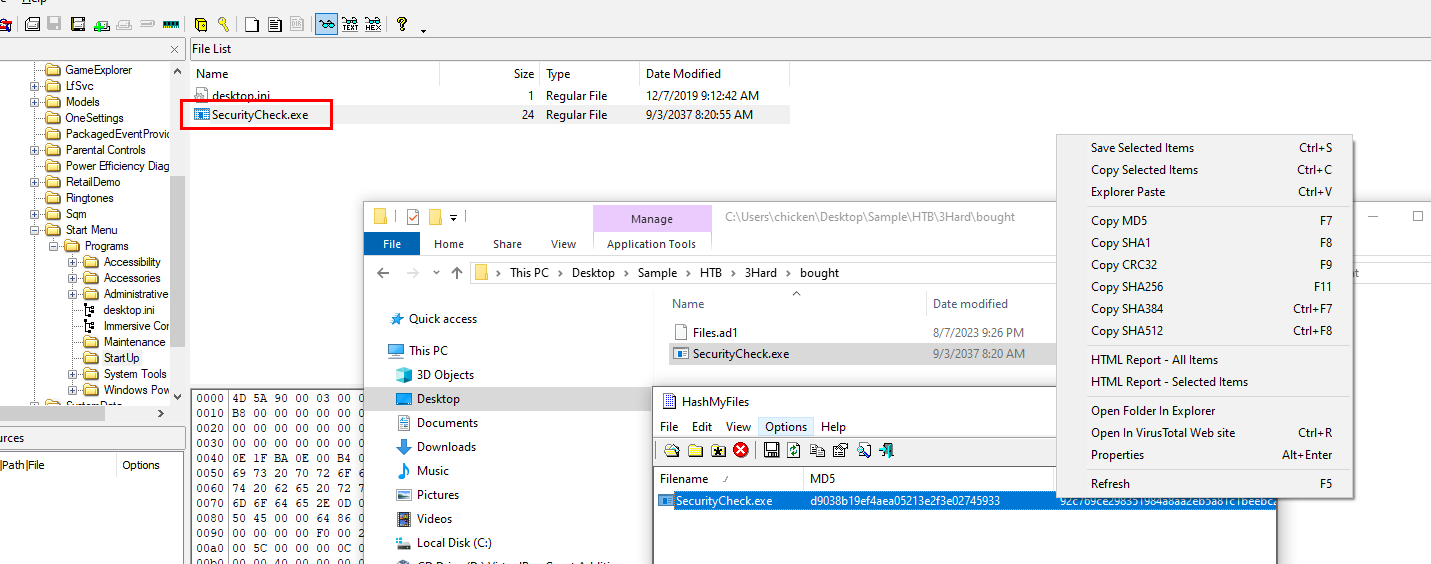Open the toolbar overflow dropdown arrow
Image resolution: width=1431 pixels, height=564 pixels.
[x=423, y=30]
